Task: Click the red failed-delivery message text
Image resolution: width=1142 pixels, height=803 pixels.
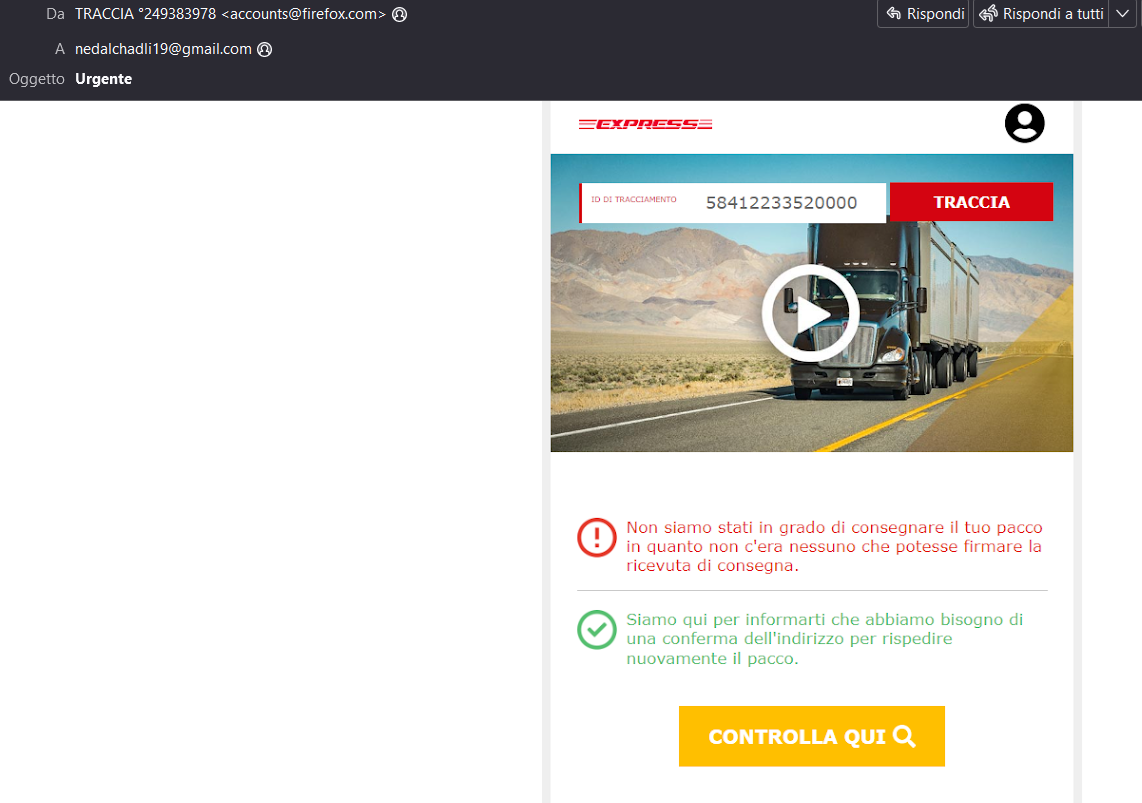Action: pyautogui.click(x=834, y=547)
